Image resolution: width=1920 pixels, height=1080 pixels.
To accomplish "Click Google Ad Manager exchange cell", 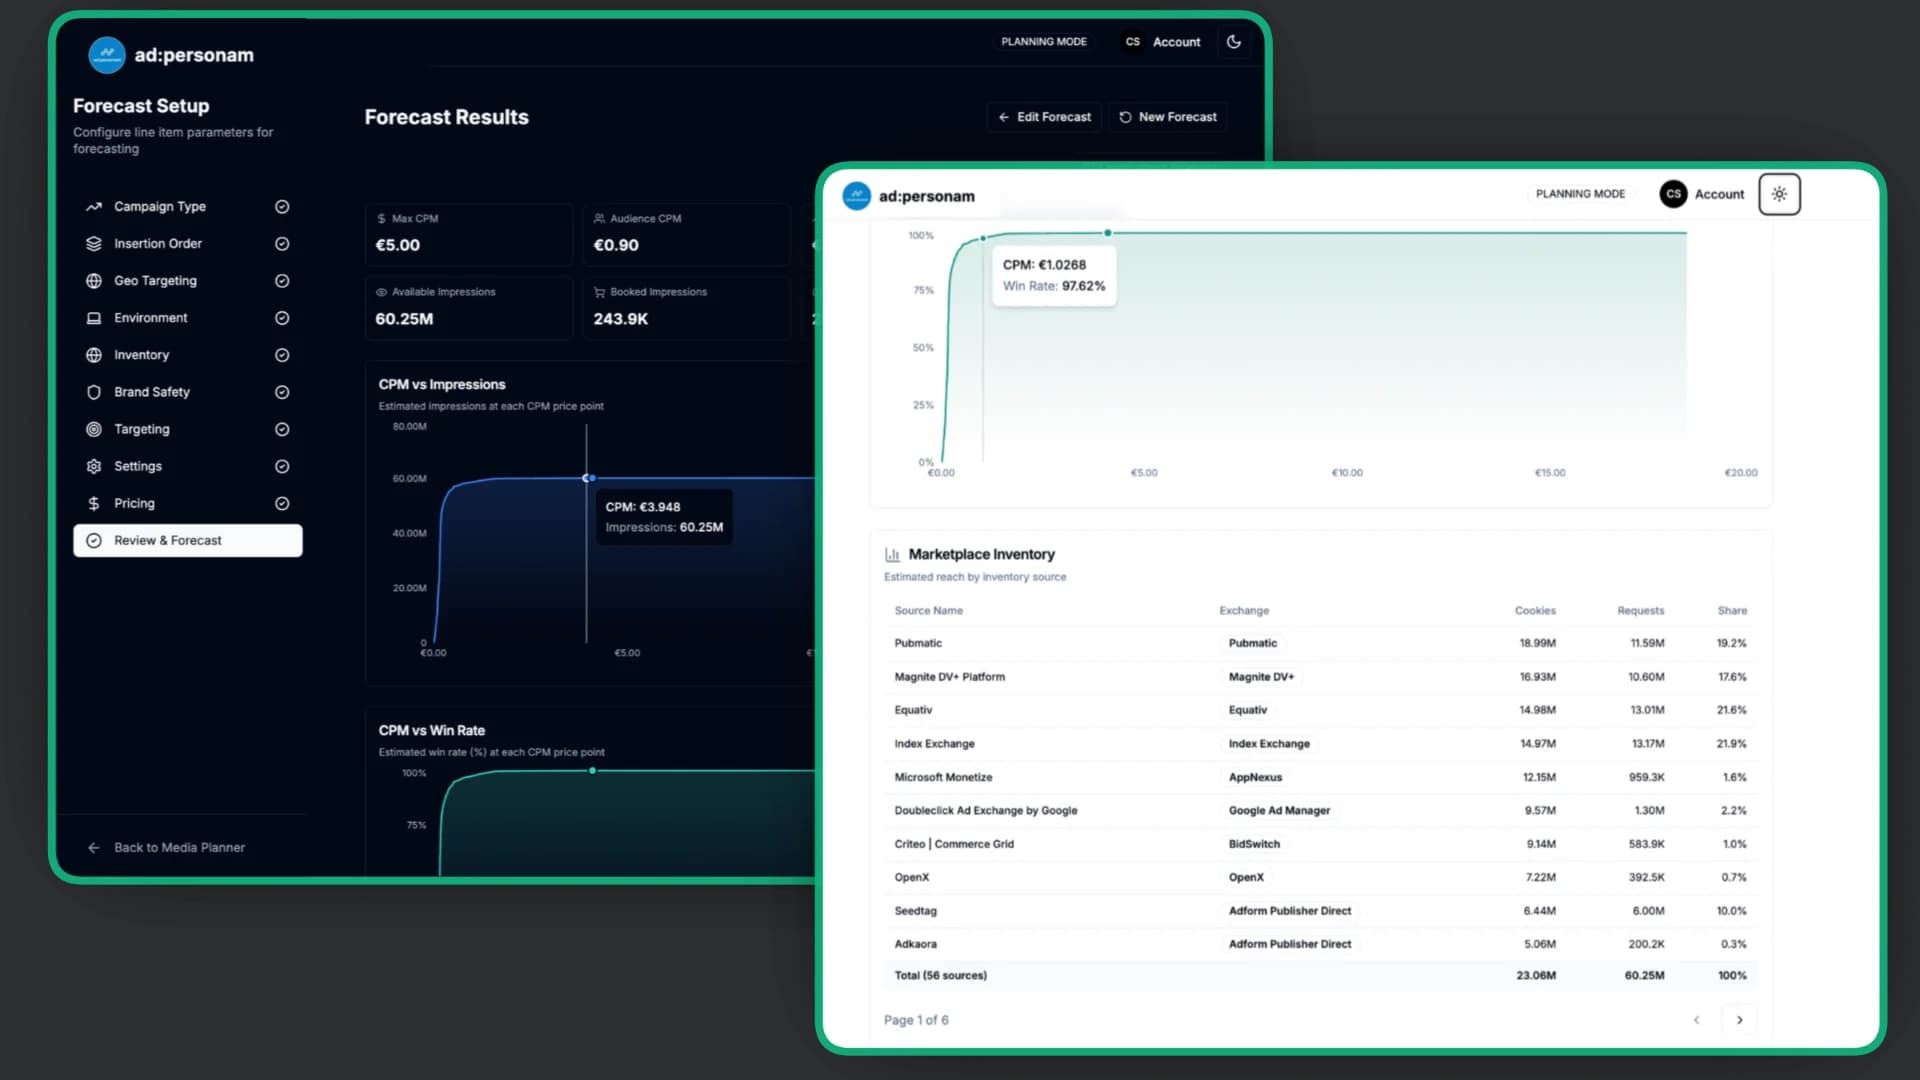I will 1279,811.
